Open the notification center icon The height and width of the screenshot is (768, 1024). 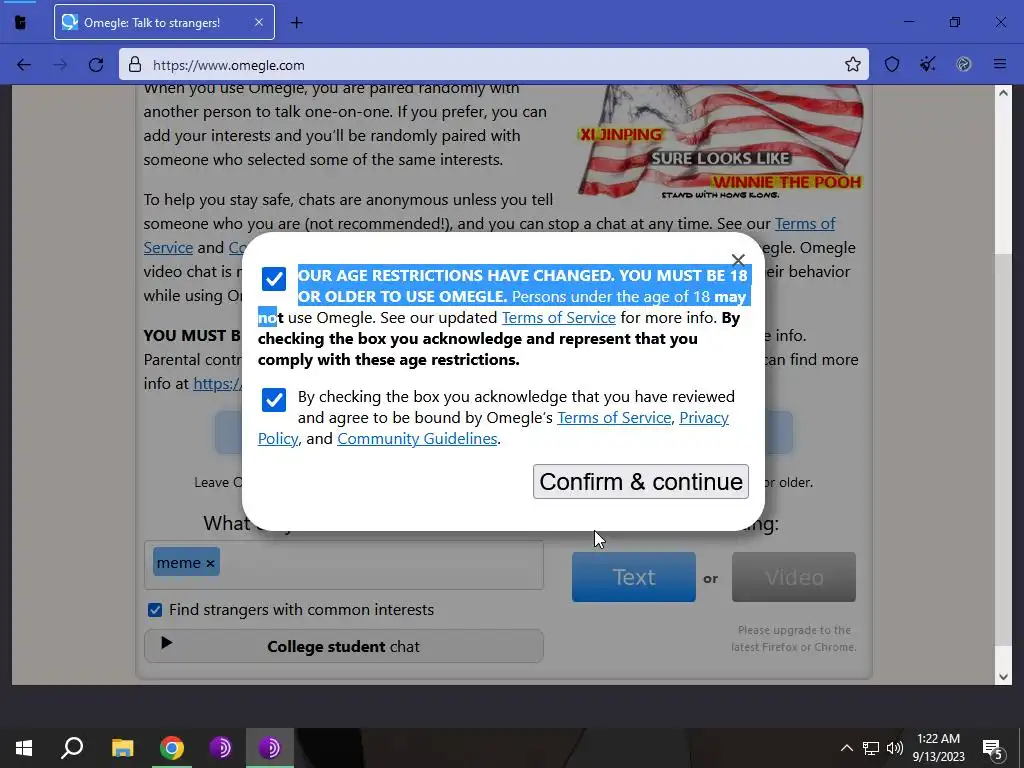[993, 748]
